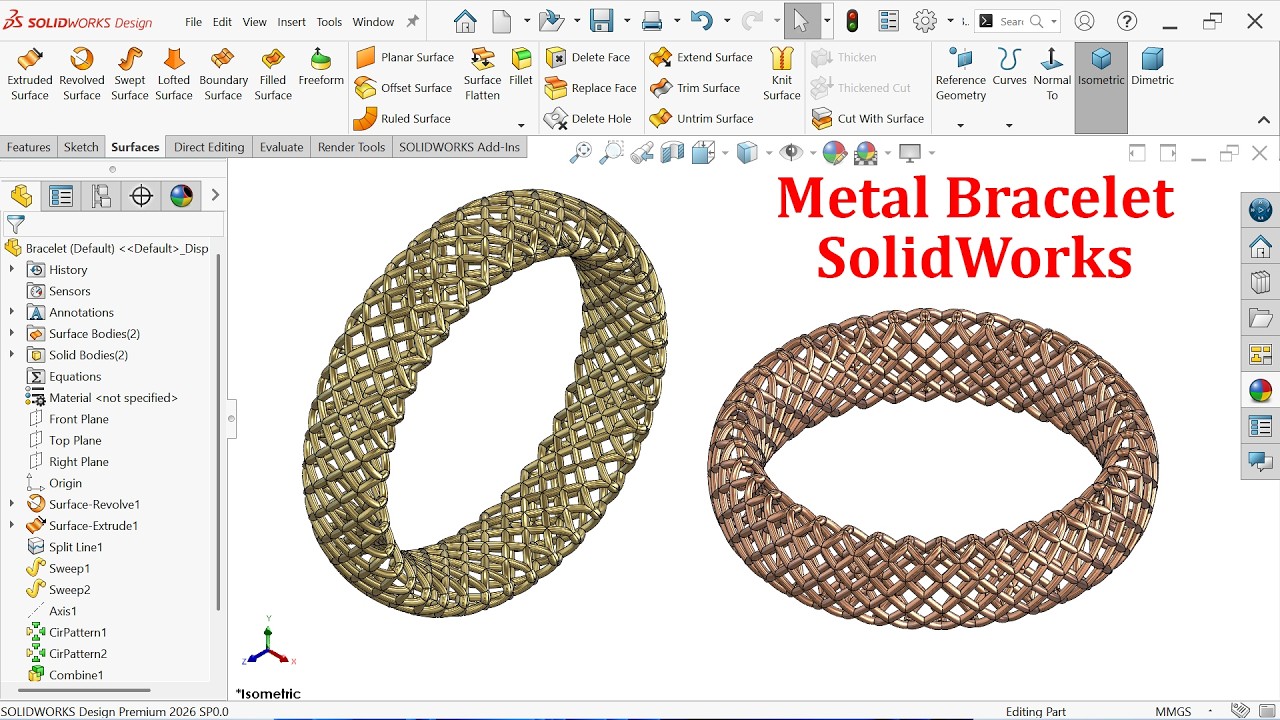Switch to the Sketch tab
The width and height of the screenshot is (1280, 720).
81,147
